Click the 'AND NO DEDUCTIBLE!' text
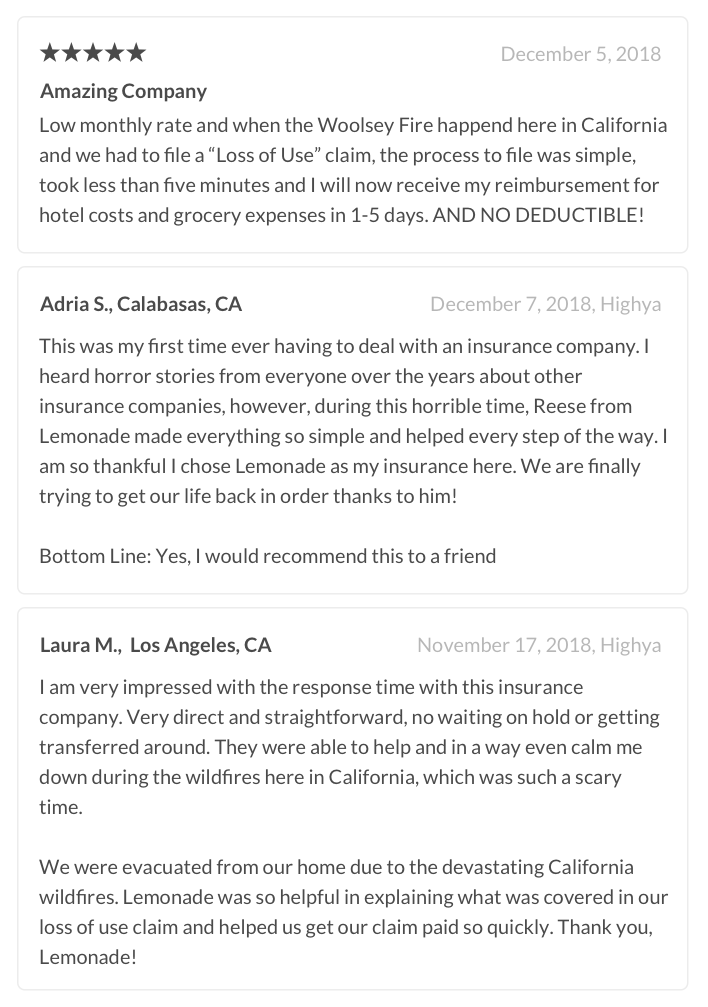 point(538,215)
